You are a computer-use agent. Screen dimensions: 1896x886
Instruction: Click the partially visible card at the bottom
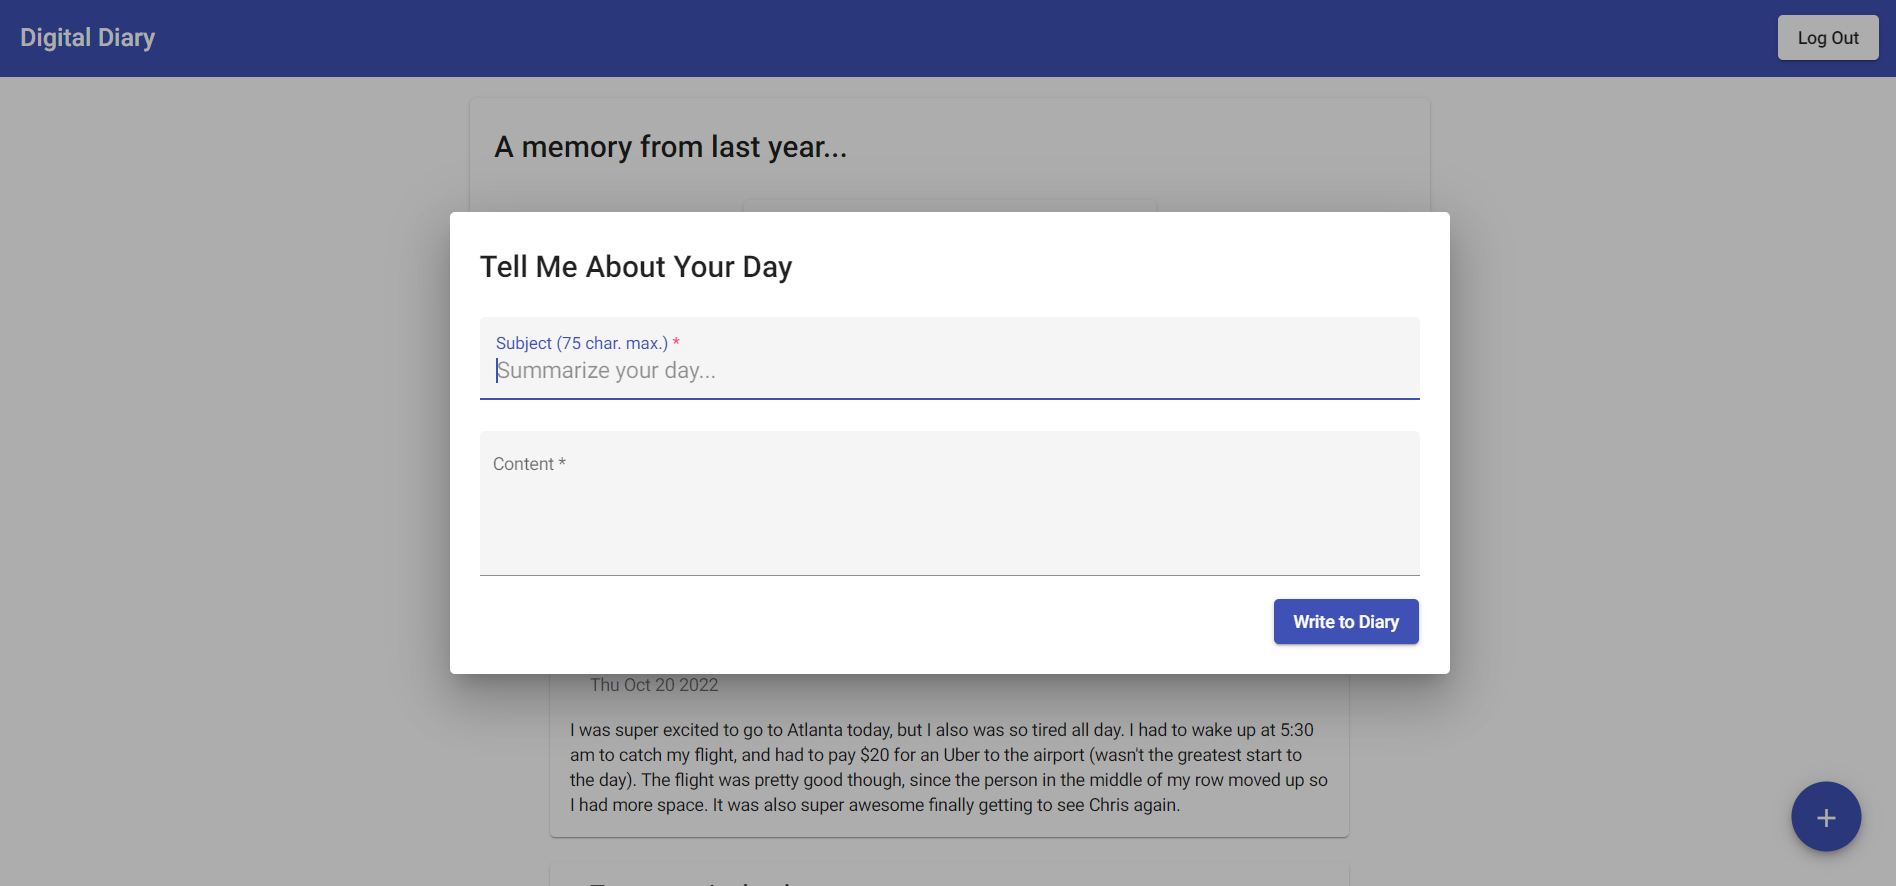(x=948, y=875)
